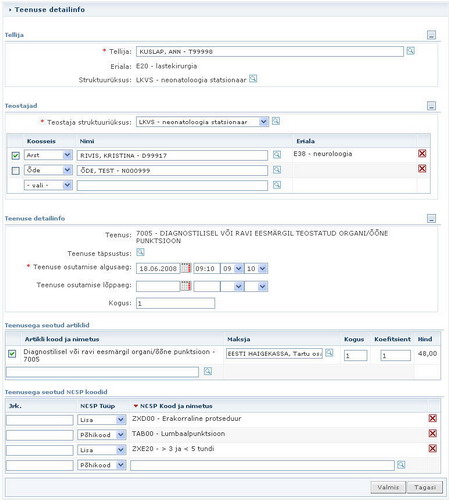
Task: Collapse the Teenuse detailinfo section
Action: click(x=432, y=219)
